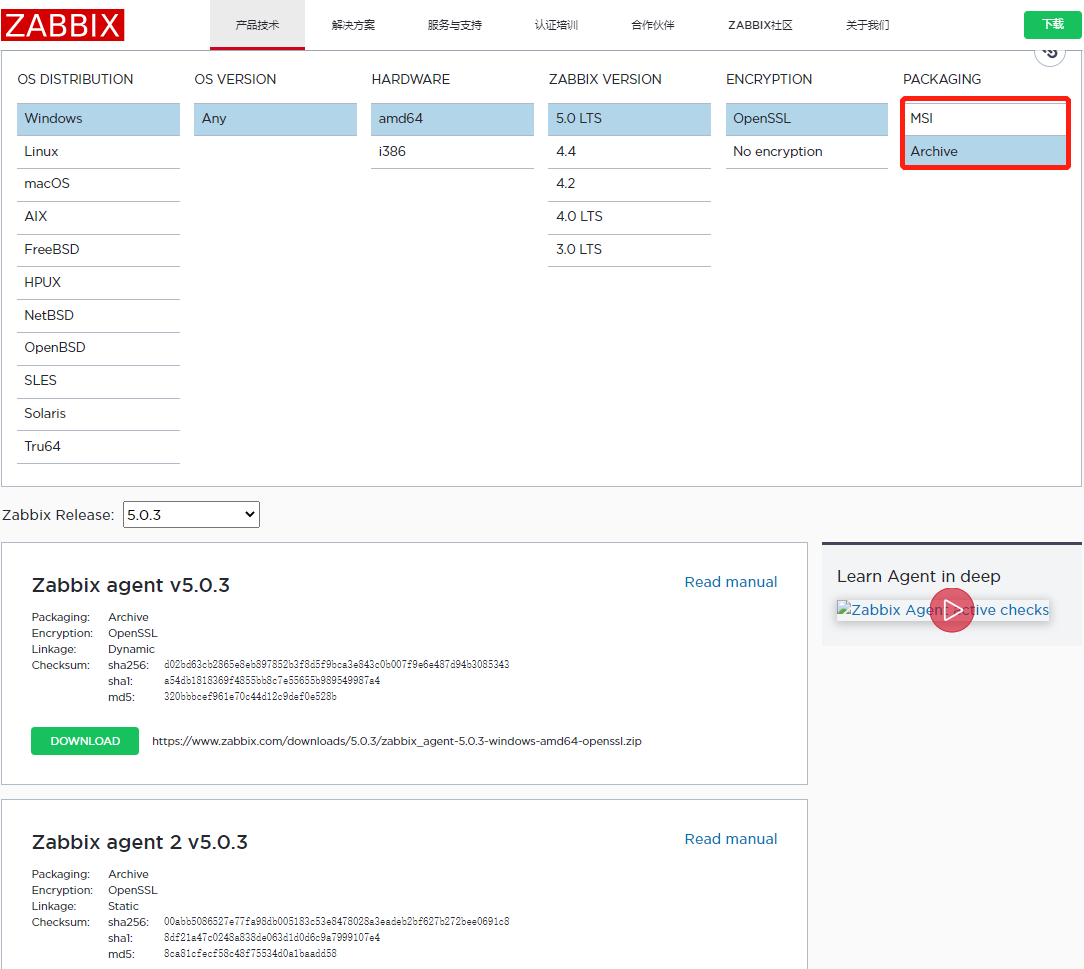The image size is (1084, 969).
Task: Open Zabbix Agent active checks thumbnail link
Action: click(943, 610)
